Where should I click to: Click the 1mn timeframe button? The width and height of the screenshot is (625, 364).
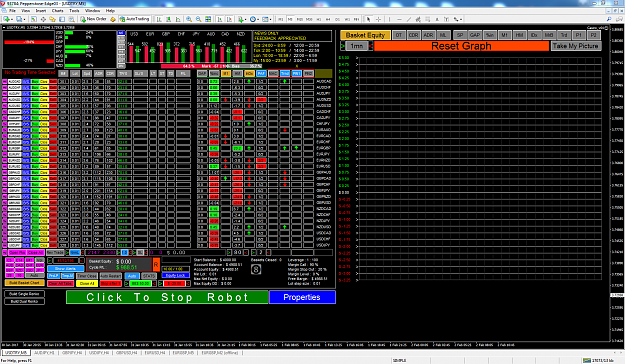[357, 46]
